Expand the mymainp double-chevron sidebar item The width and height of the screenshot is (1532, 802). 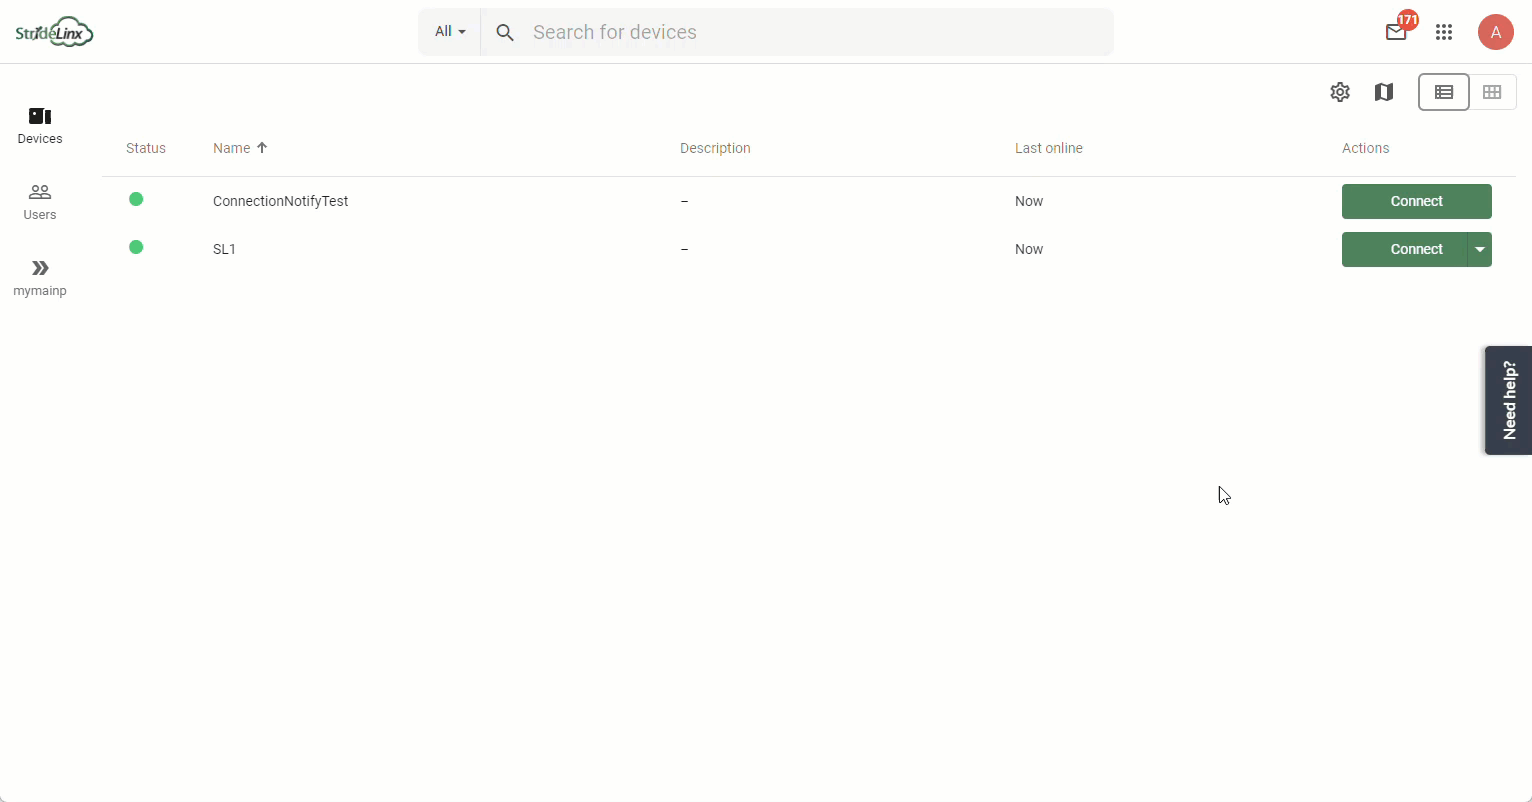pyautogui.click(x=40, y=278)
